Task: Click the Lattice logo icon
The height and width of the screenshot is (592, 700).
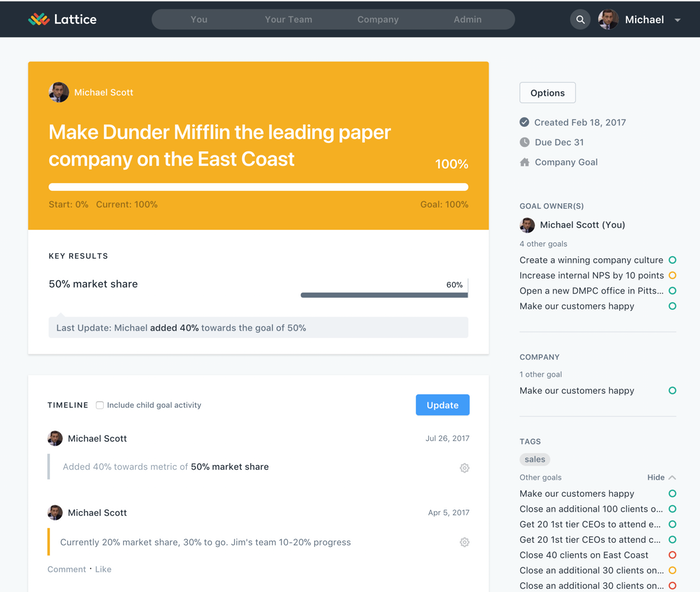Action: pyautogui.click(x=39, y=19)
